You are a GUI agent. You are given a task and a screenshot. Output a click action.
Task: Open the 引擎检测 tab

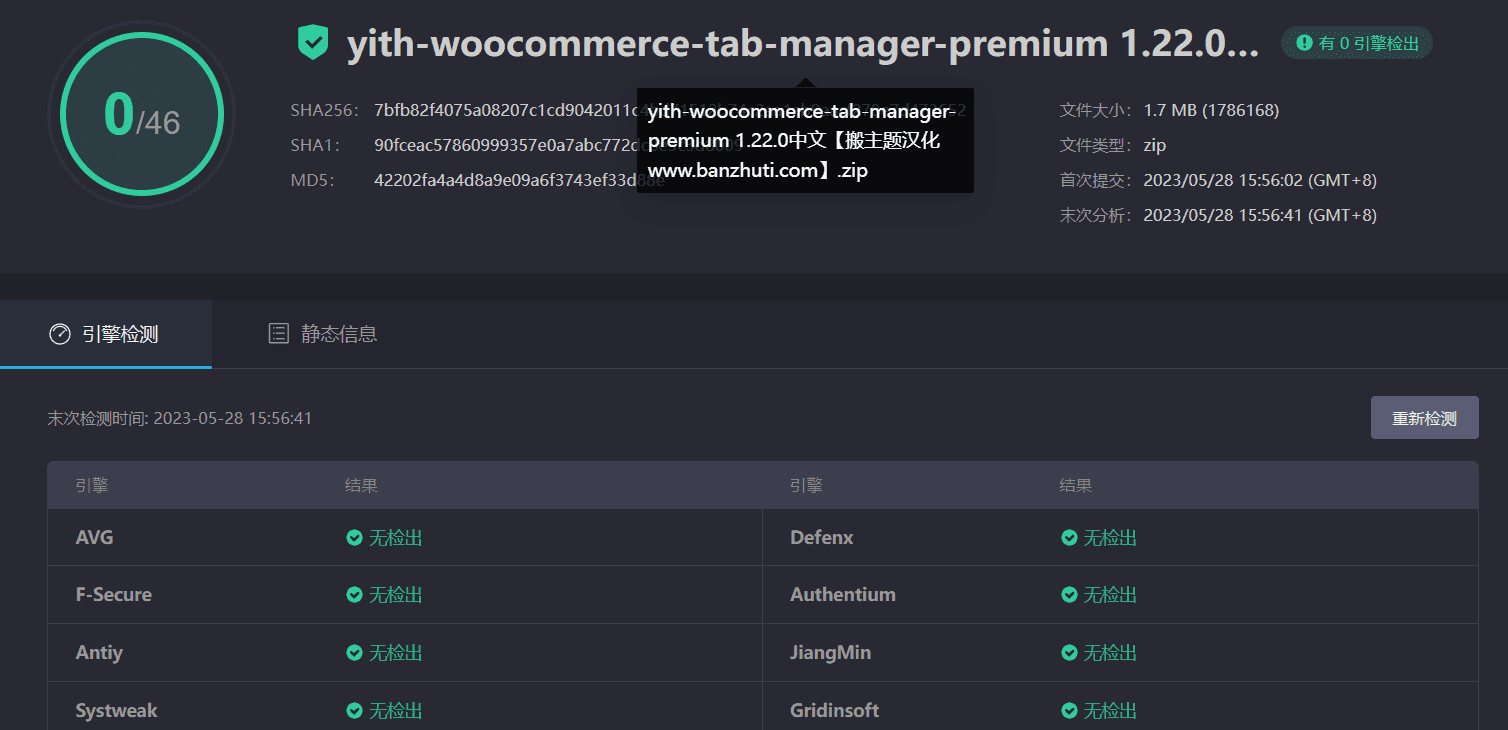[106, 334]
